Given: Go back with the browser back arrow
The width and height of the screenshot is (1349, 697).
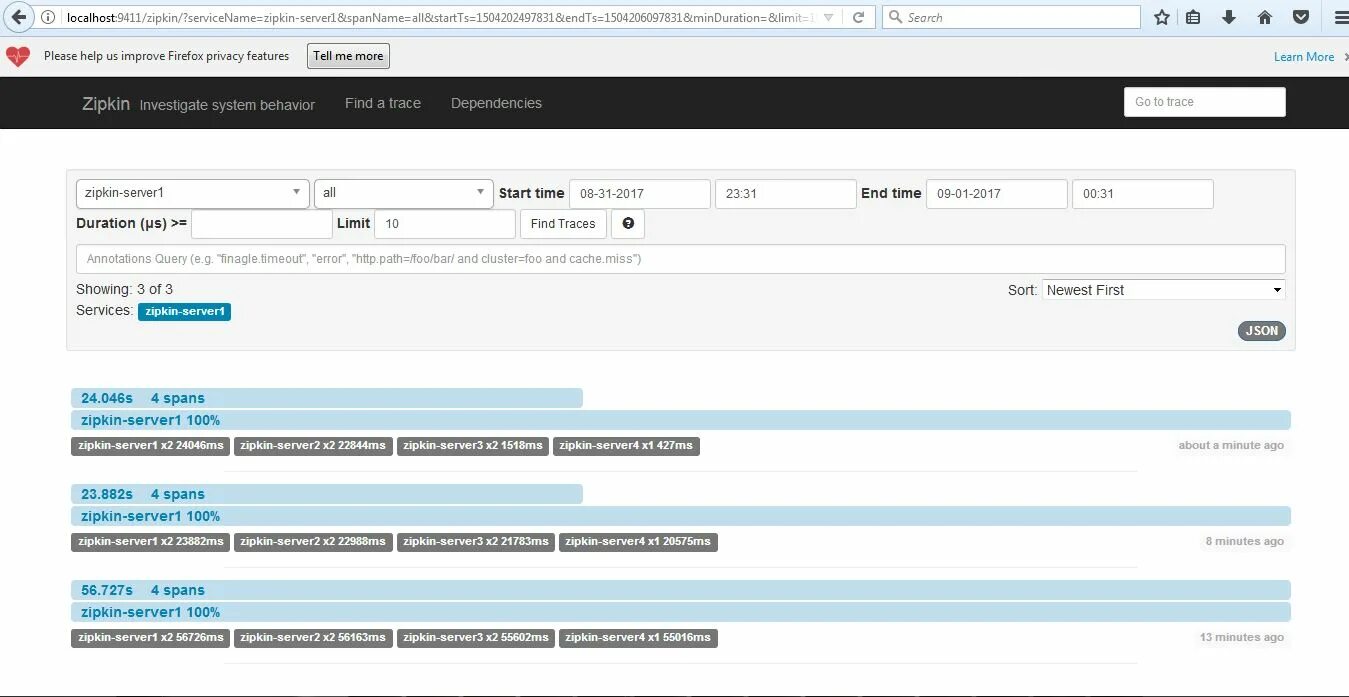Looking at the screenshot, I should click(x=17, y=17).
